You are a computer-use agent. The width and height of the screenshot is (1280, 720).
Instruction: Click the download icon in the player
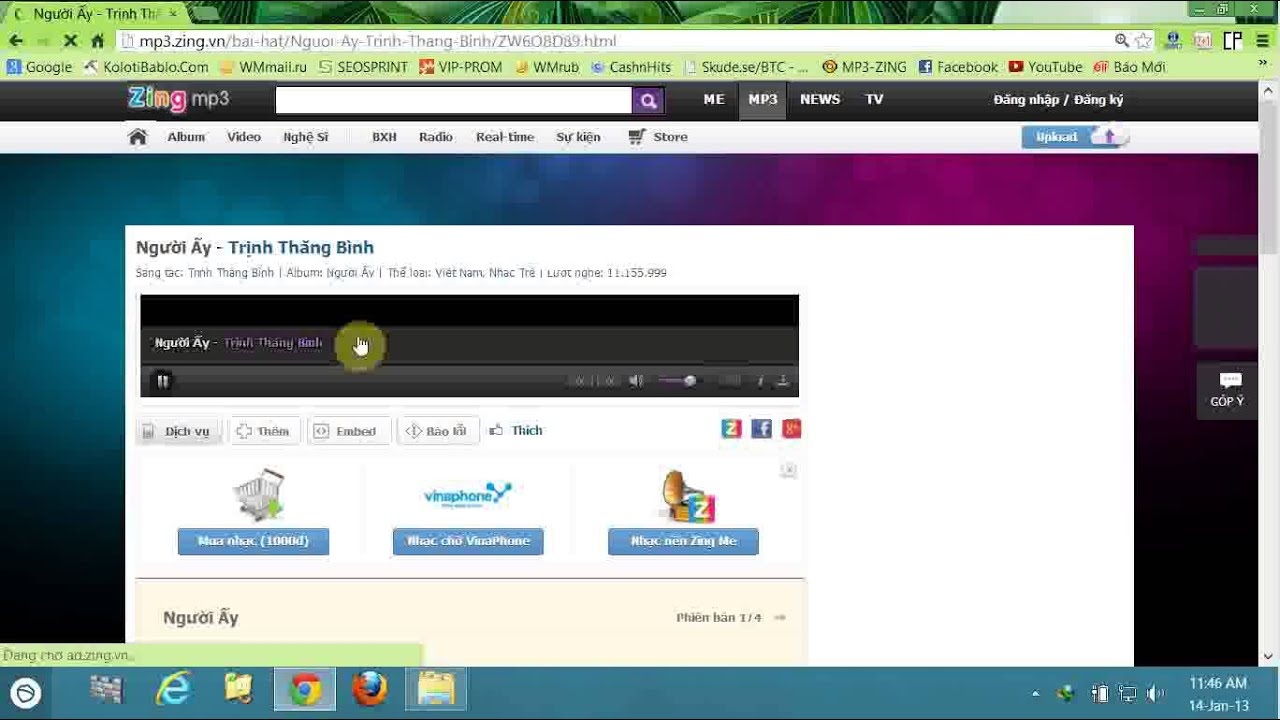coord(783,381)
